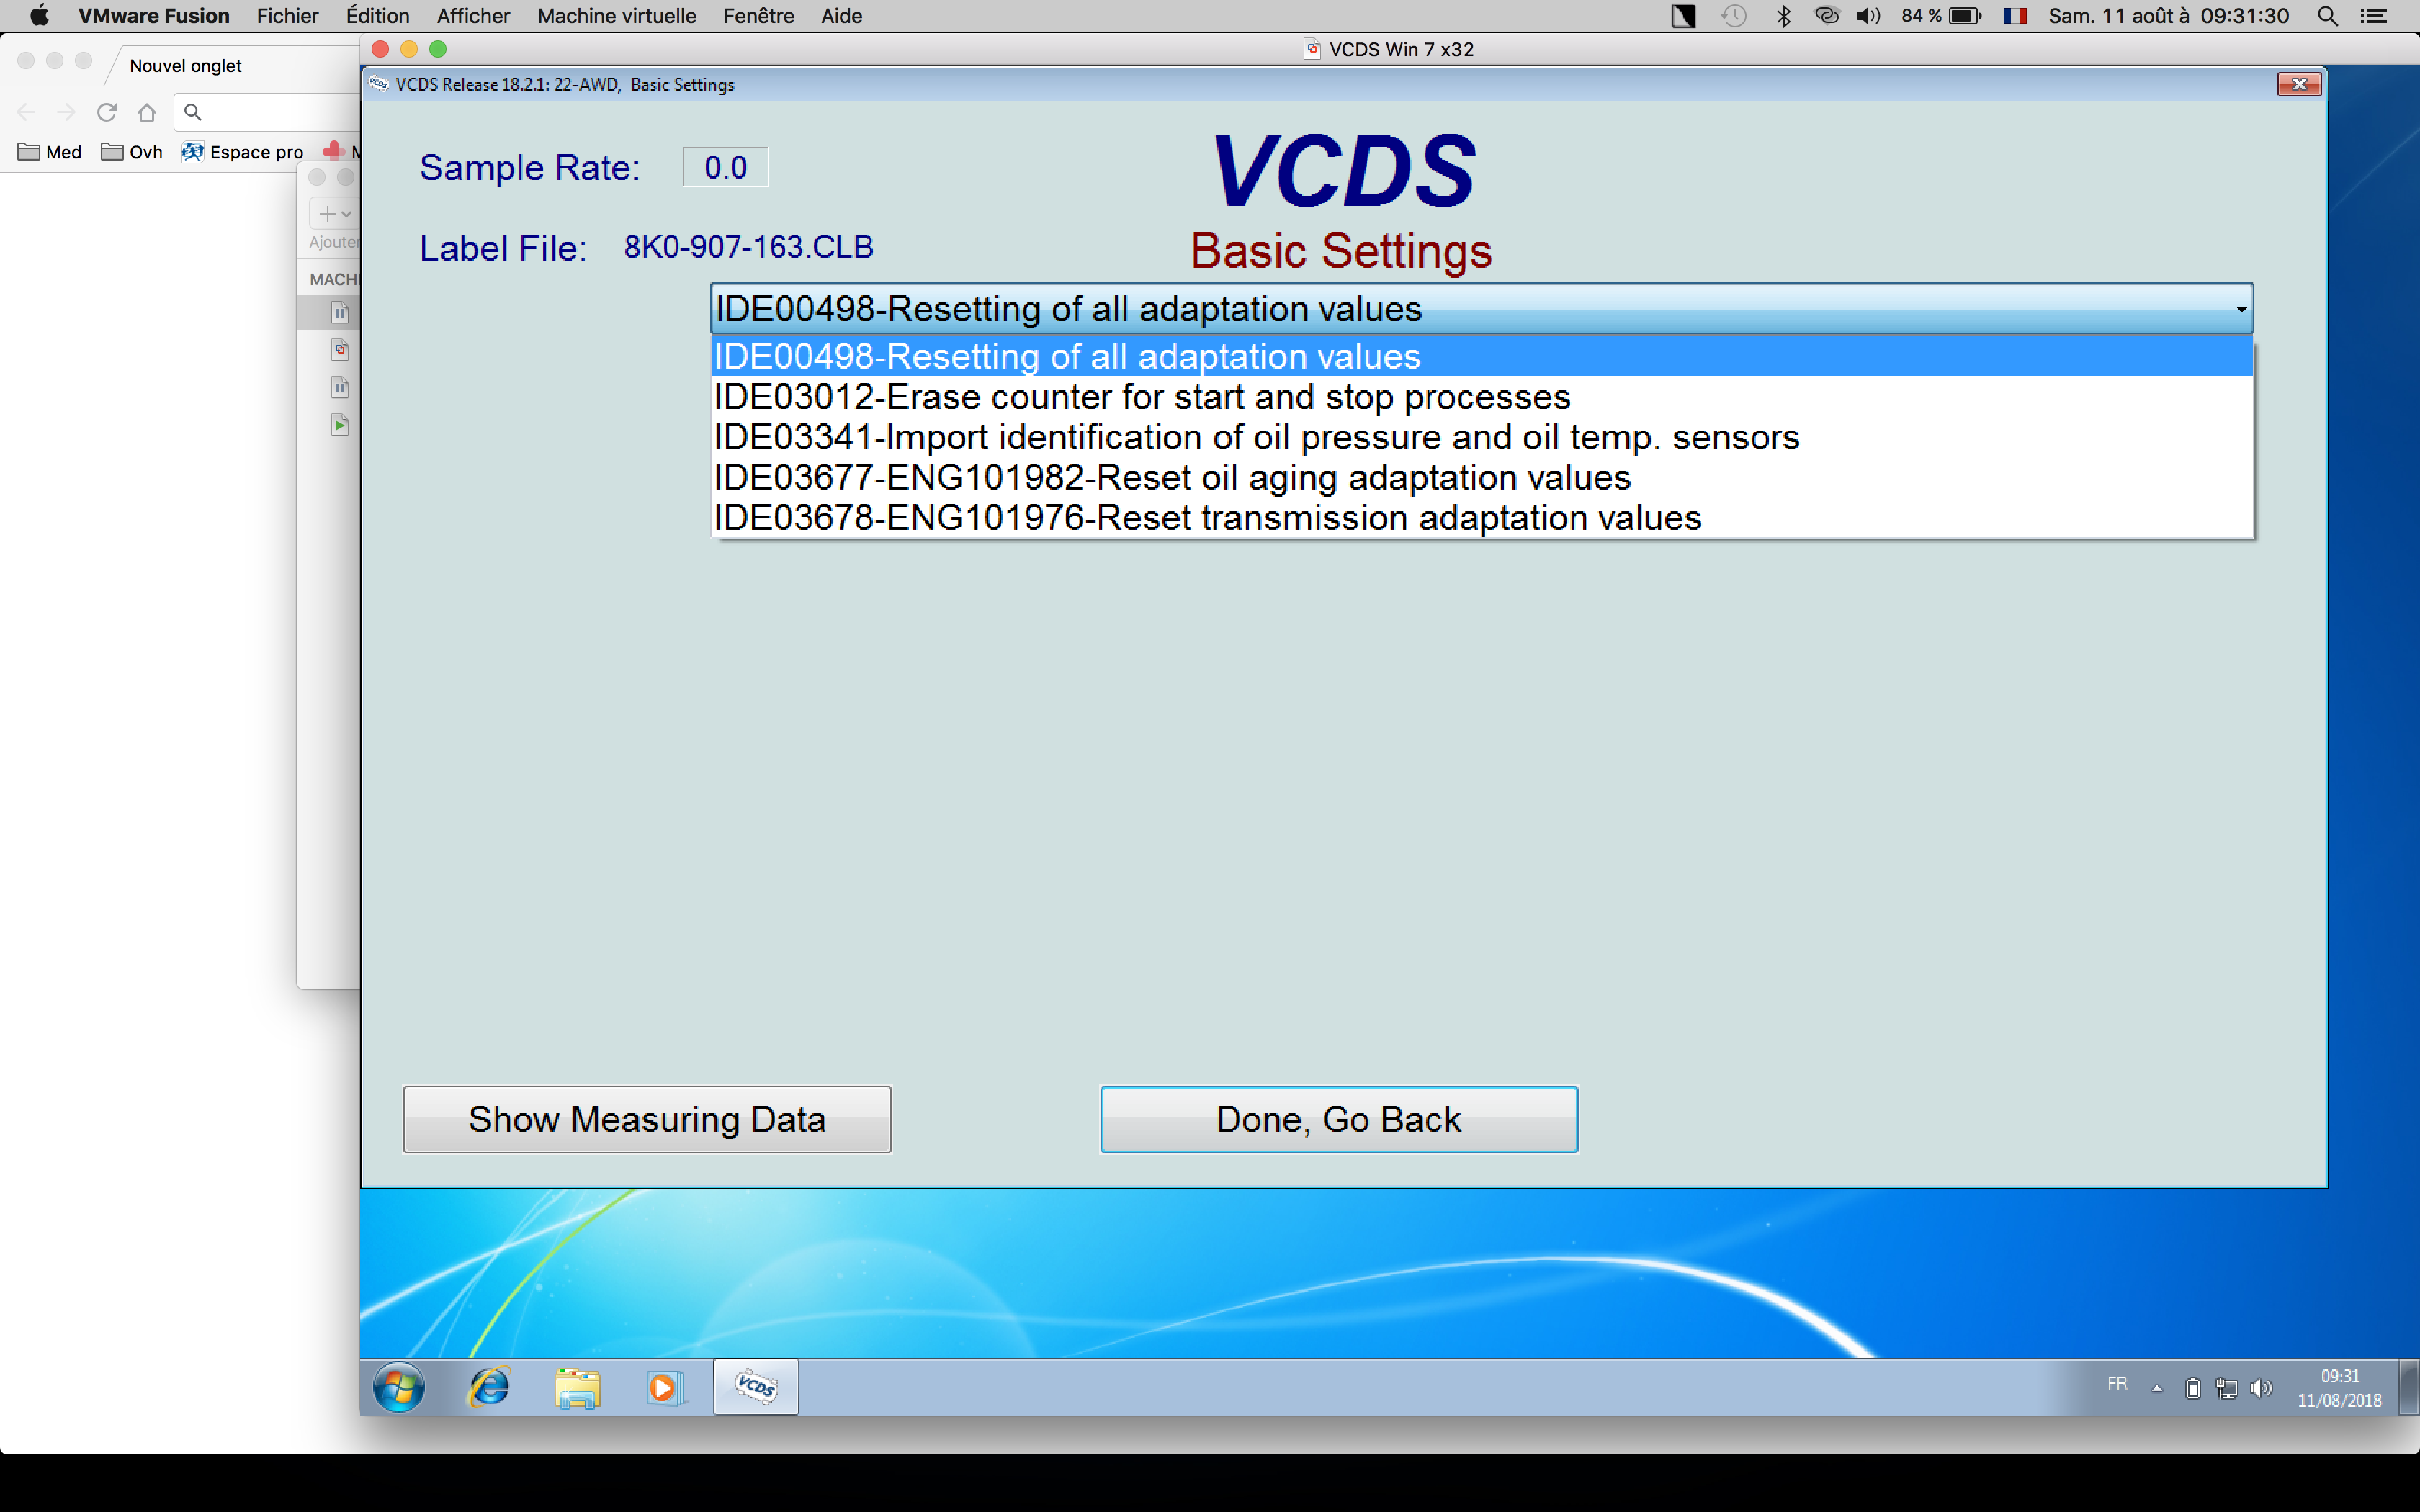2420x1512 pixels.
Task: Click the browser home icon
Action: 147,112
